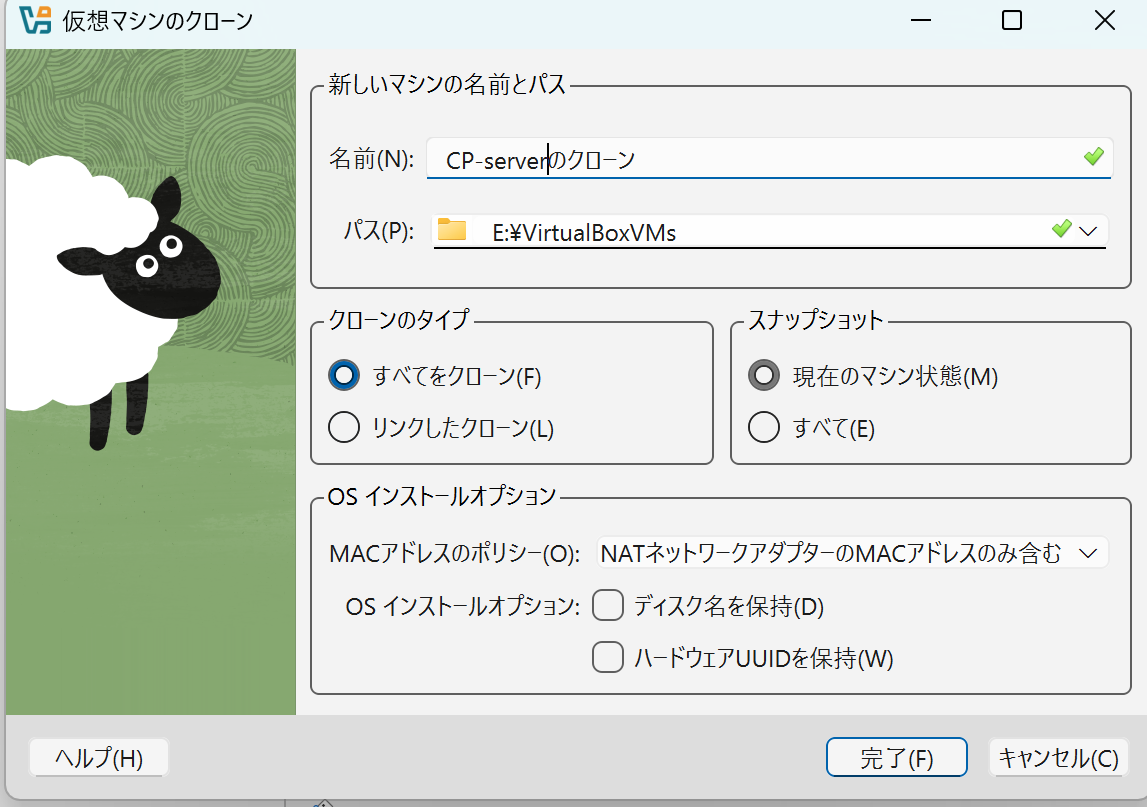Choose 現在のマシン状態 snapshot option
Screen dimensions: 1147x807
764,375
